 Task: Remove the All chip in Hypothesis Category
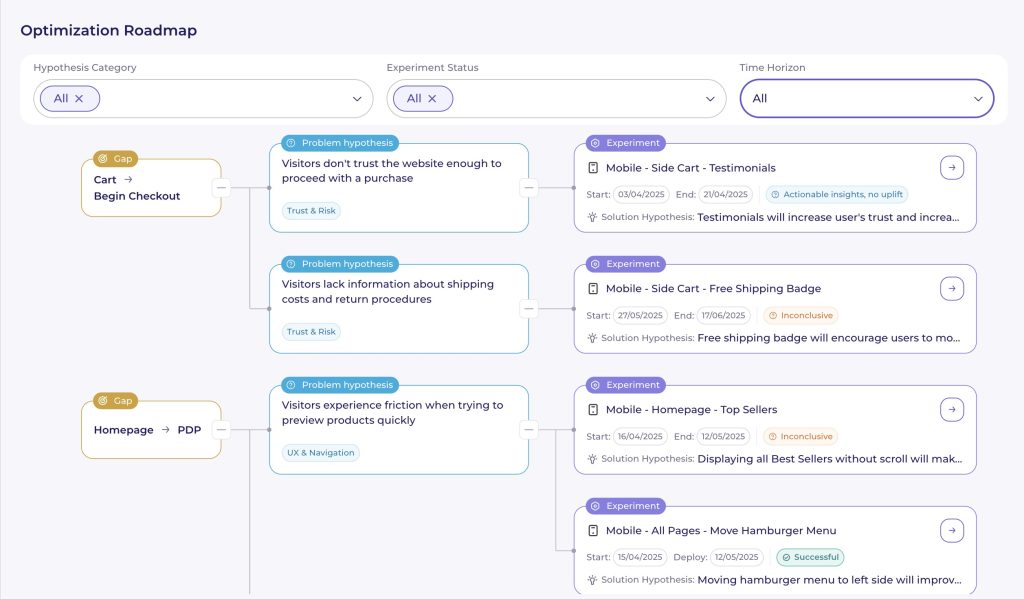79,99
